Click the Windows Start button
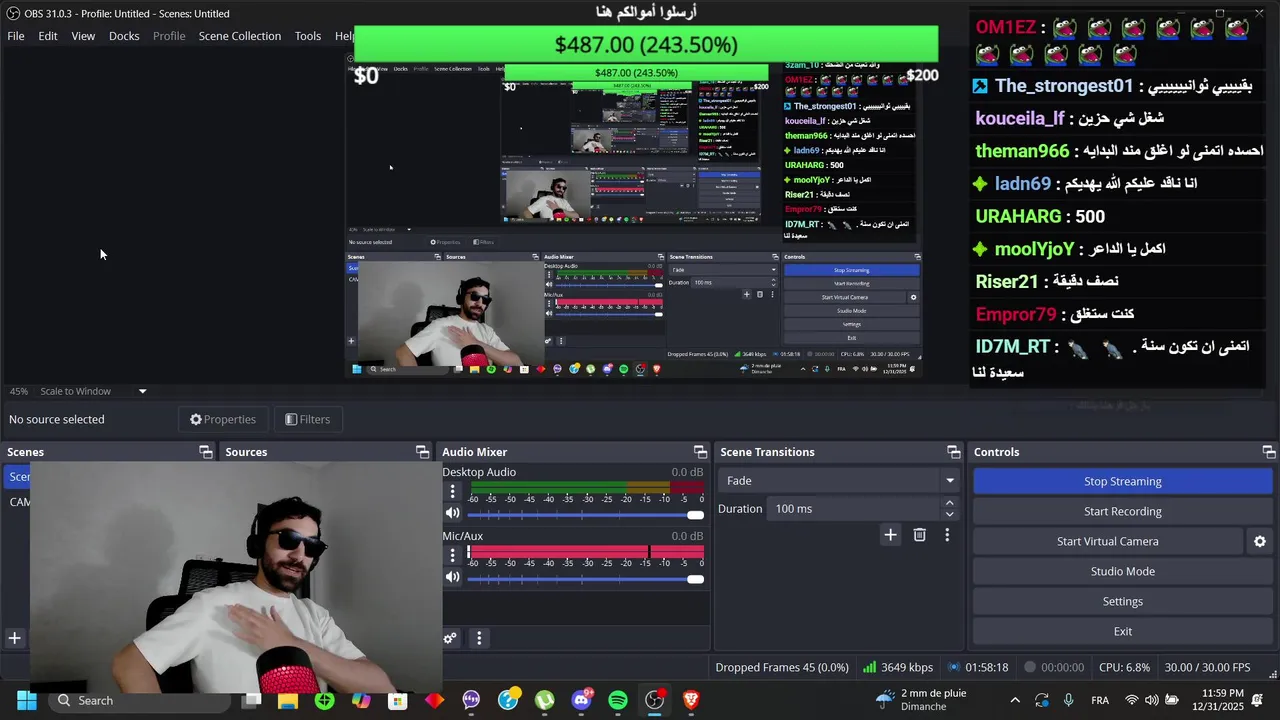The image size is (1280, 720). [x=27, y=700]
